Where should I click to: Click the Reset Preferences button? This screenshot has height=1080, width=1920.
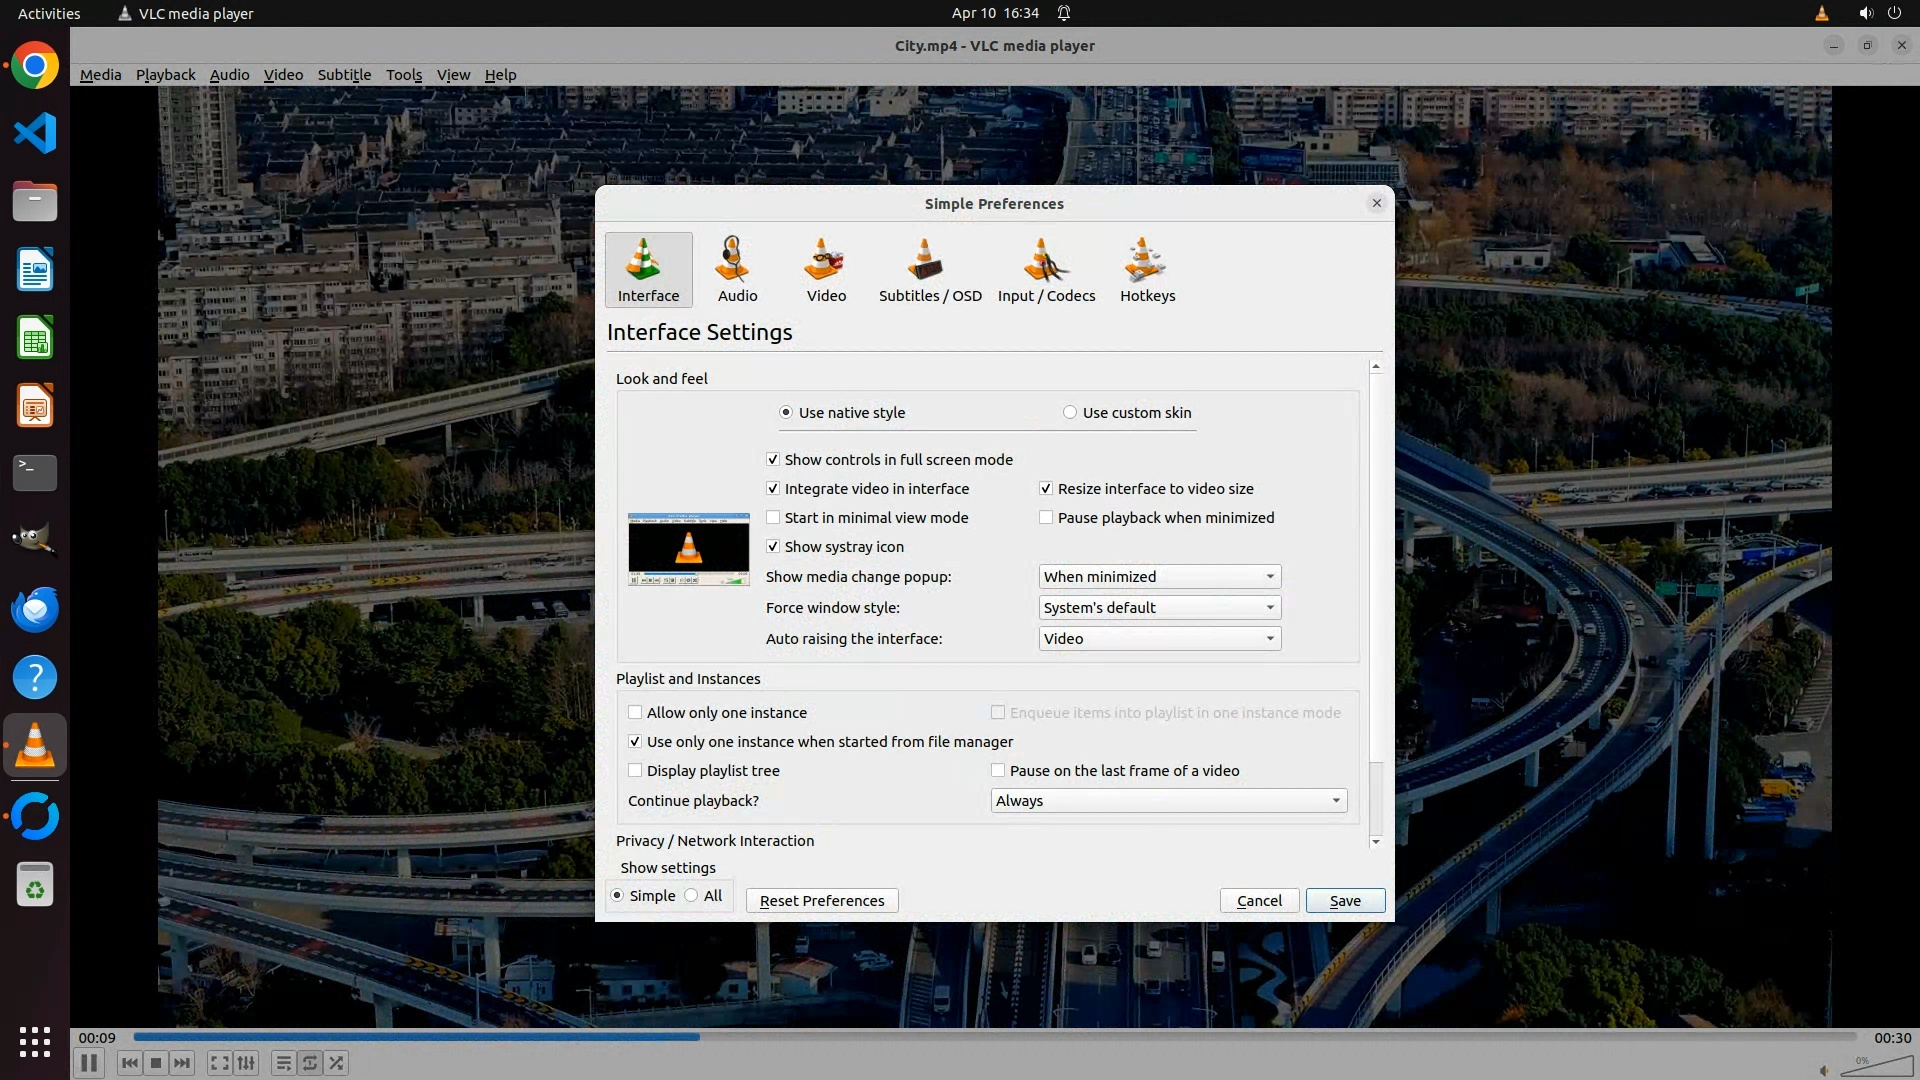point(822,901)
